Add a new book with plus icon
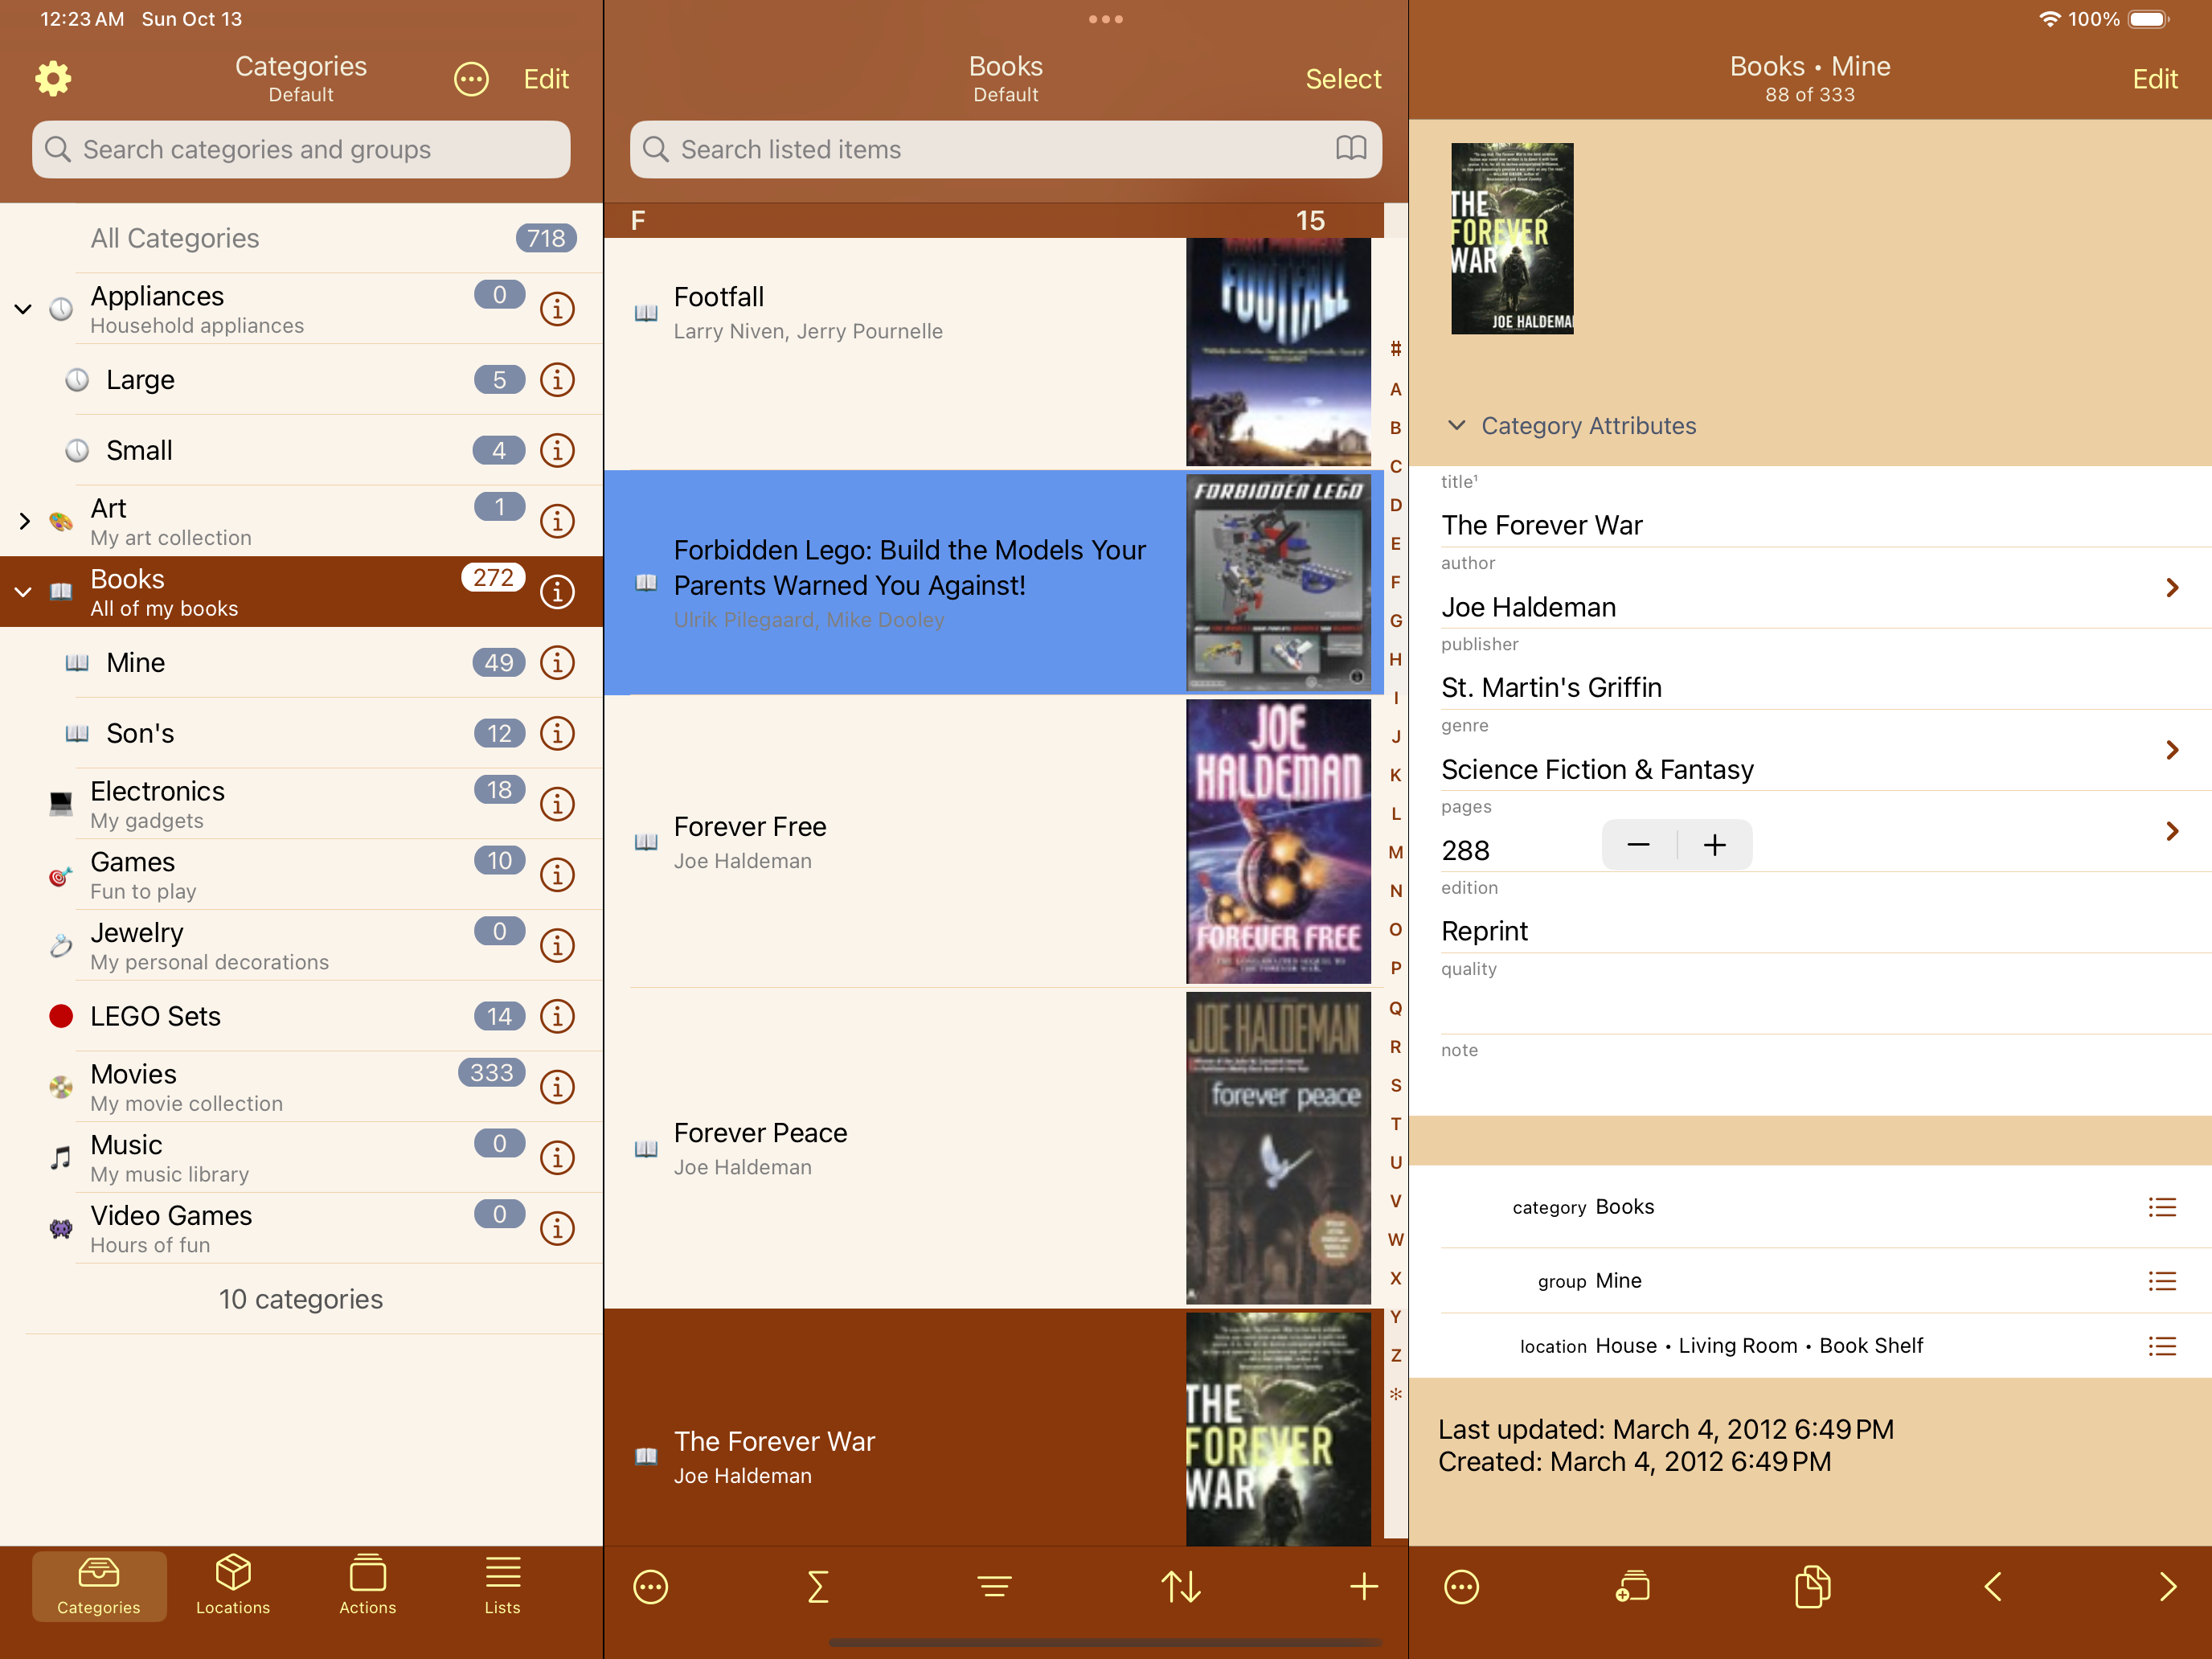This screenshot has height=1659, width=2212. coord(1363,1586)
